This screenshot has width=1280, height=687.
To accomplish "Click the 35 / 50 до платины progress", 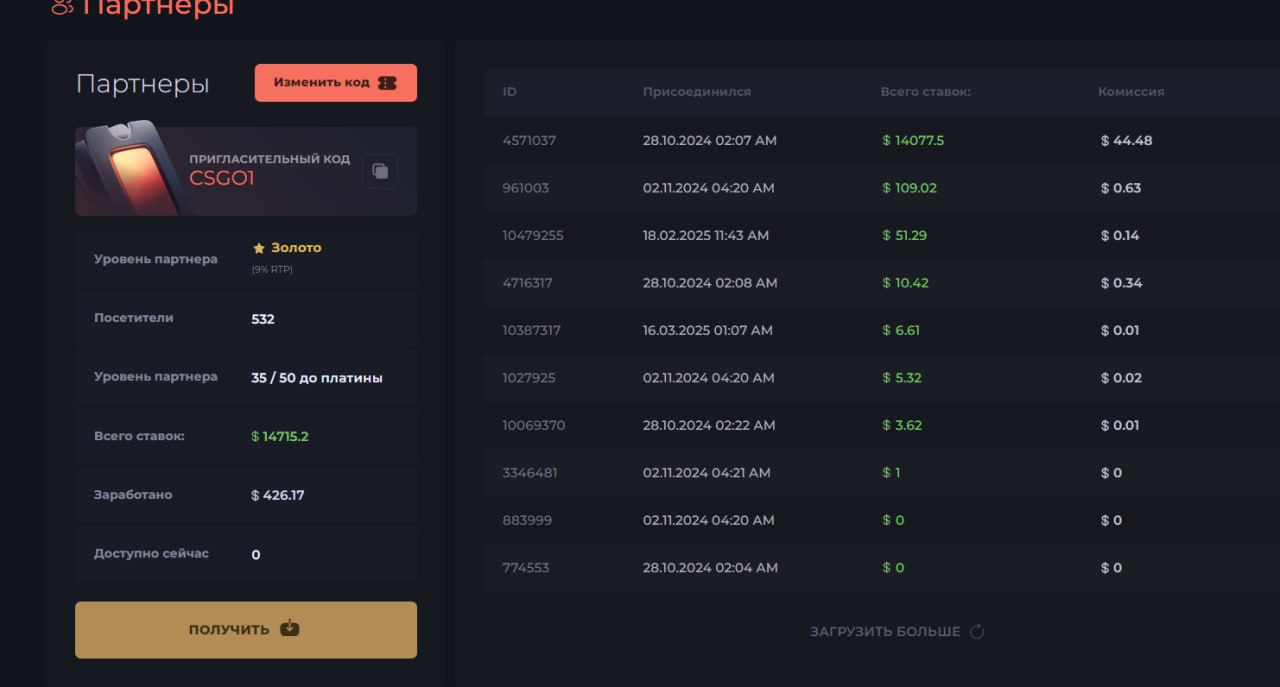I will [x=316, y=378].
